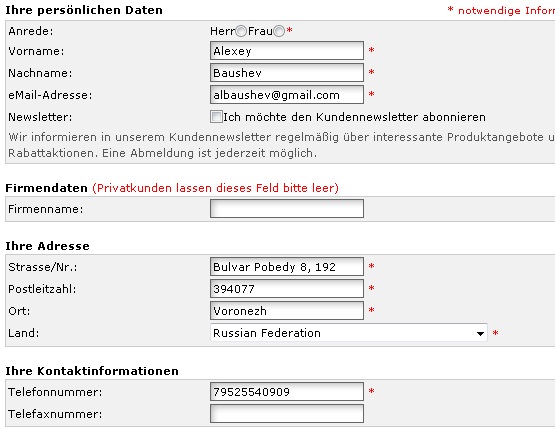Select the Herr radio button
The image size is (555, 439).
(241, 31)
